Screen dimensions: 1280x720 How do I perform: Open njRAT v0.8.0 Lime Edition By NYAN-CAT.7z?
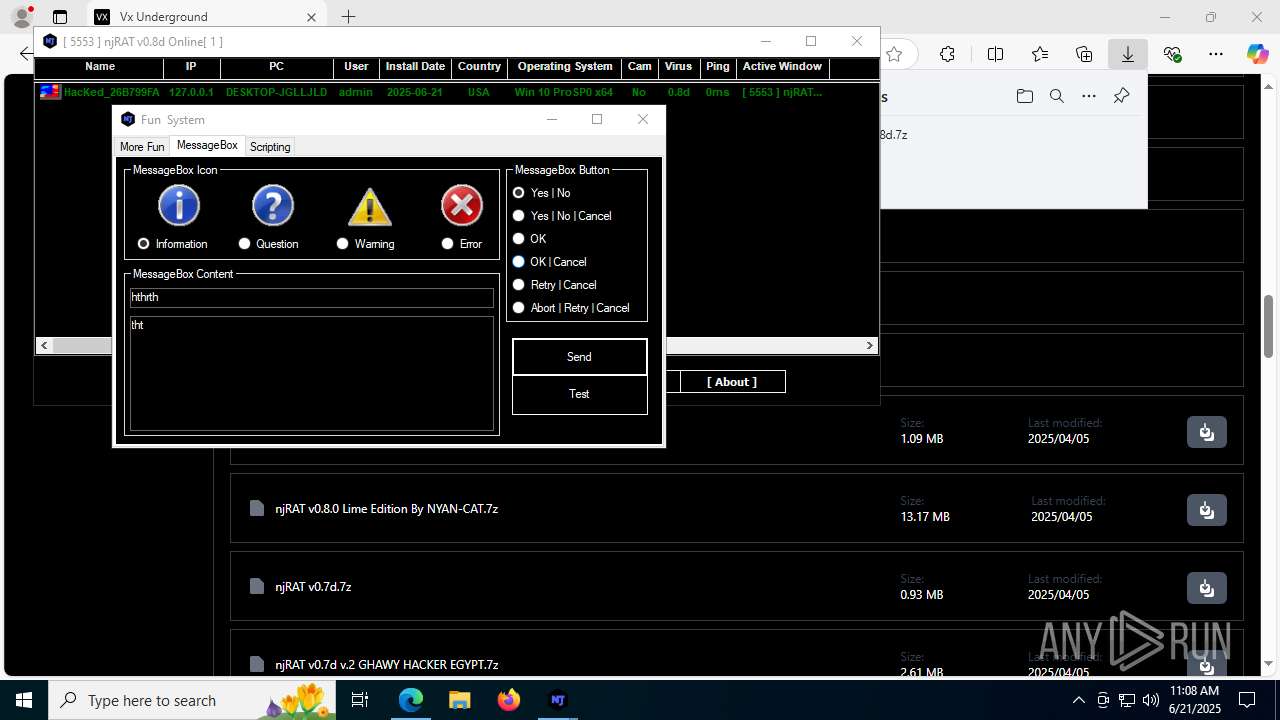click(387, 509)
